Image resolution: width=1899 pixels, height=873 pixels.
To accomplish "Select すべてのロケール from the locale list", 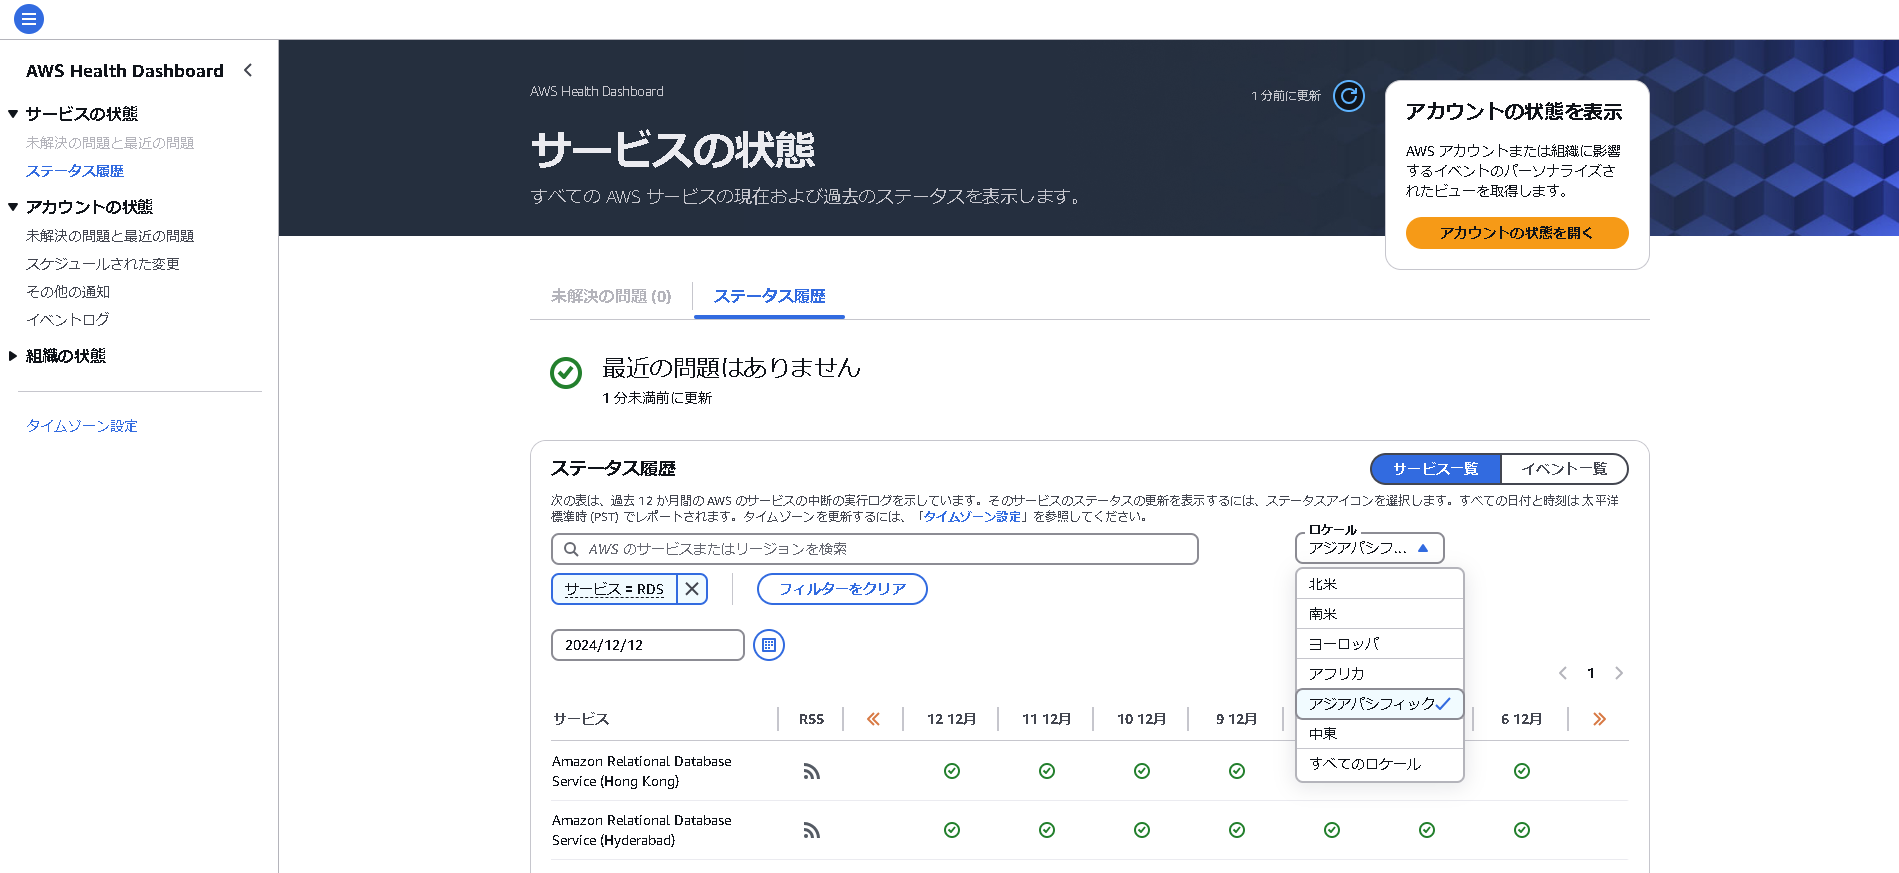I will pos(1380,764).
